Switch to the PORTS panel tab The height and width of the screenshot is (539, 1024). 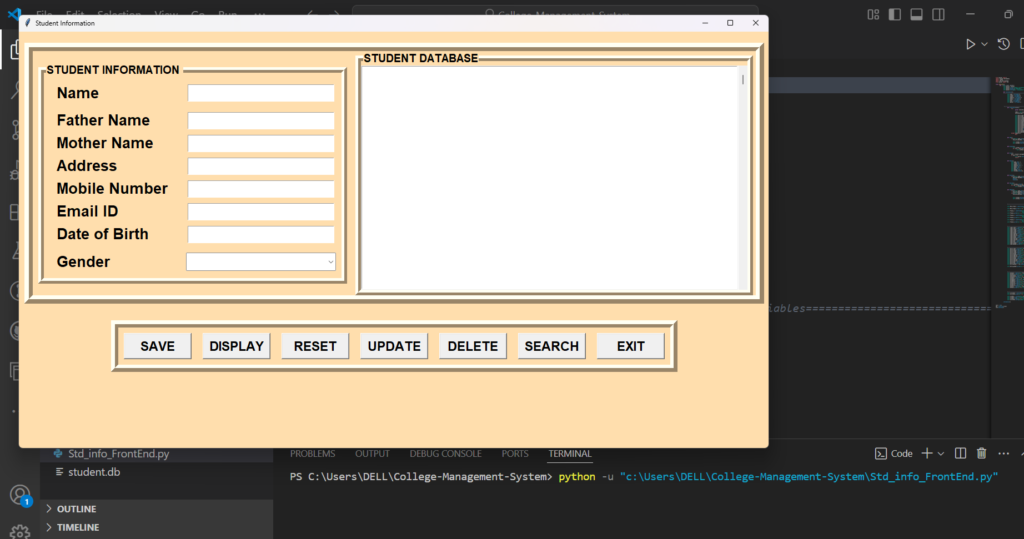(515, 453)
